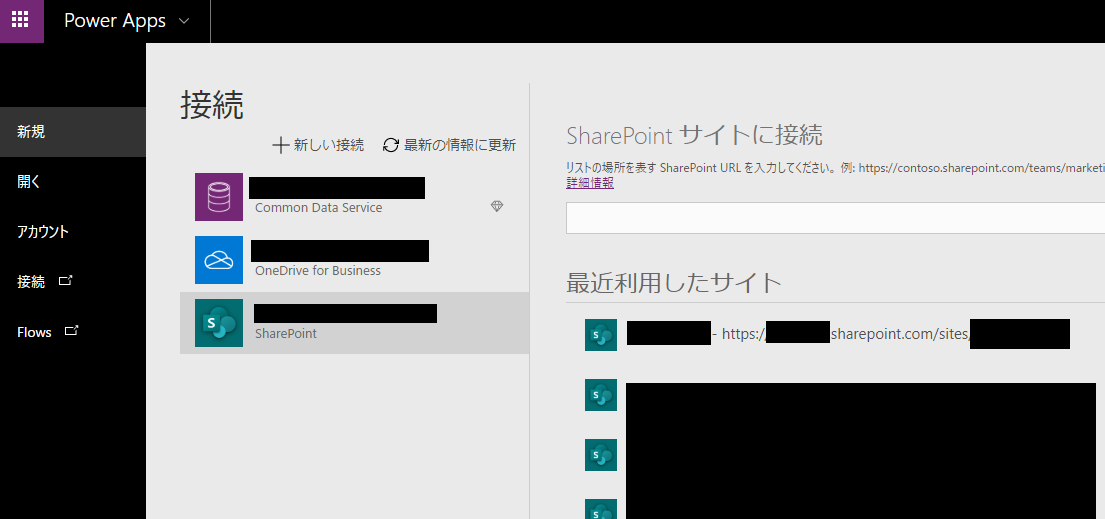The image size is (1105, 519).
Task: Click external-link icon next to Flows
Action: tap(71, 331)
